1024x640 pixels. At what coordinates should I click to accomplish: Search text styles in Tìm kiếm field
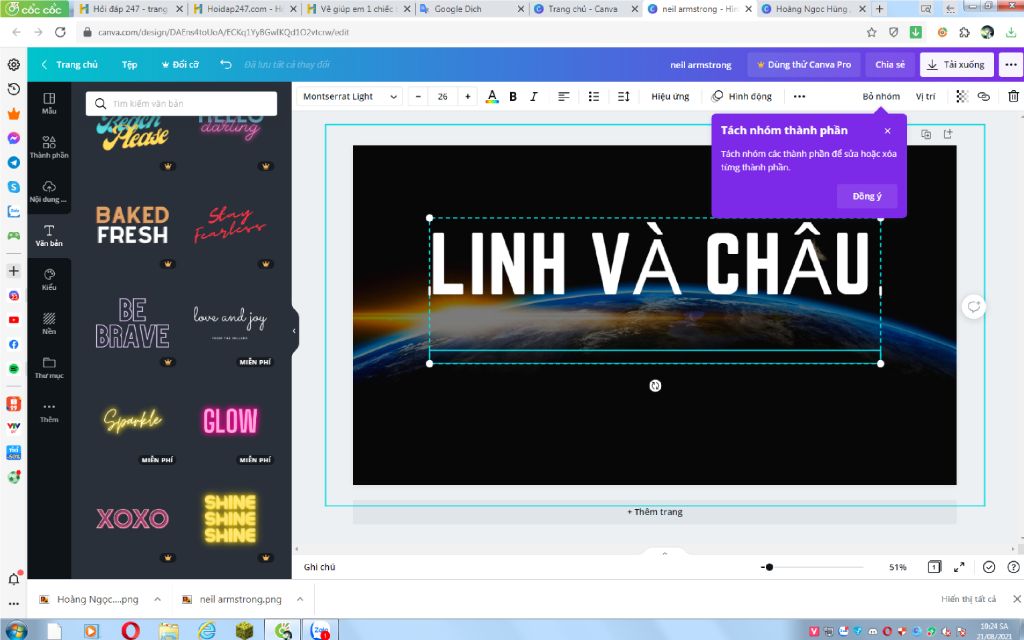click(x=182, y=103)
